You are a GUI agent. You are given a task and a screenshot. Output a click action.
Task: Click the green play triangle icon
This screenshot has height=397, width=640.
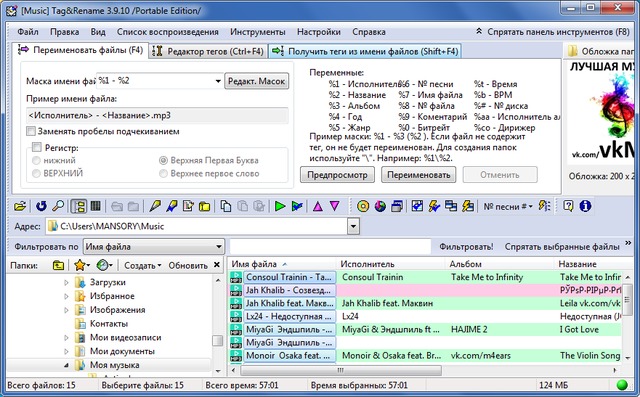click(x=280, y=206)
